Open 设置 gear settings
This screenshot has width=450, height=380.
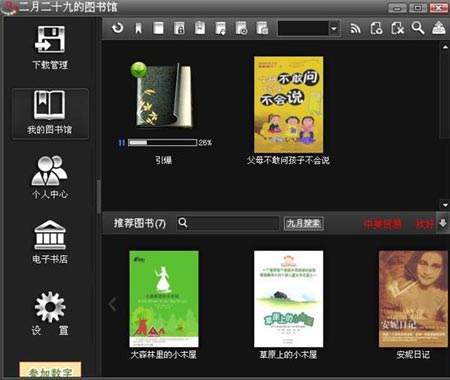(50, 313)
